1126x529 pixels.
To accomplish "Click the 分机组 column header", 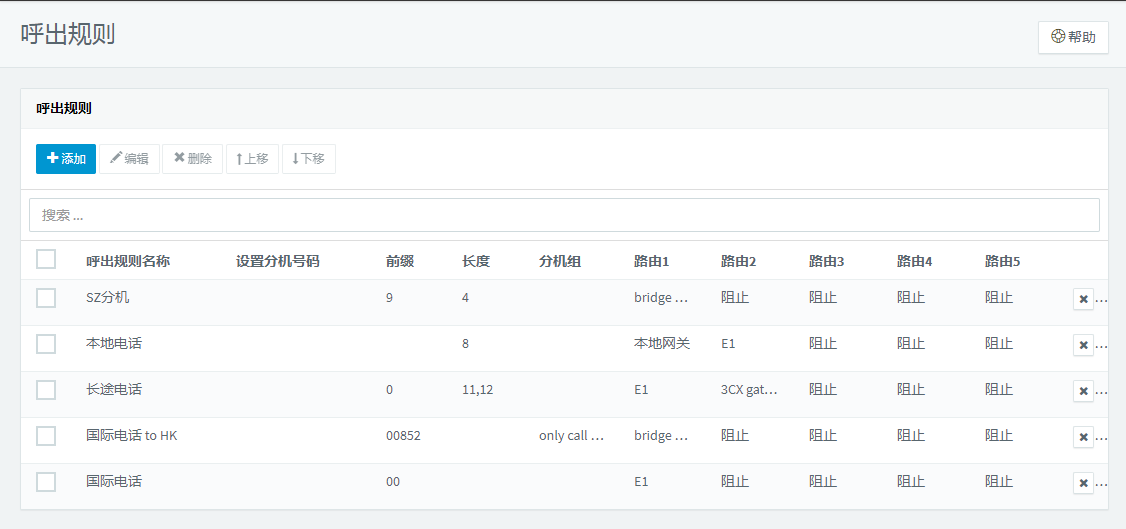I will [x=559, y=261].
